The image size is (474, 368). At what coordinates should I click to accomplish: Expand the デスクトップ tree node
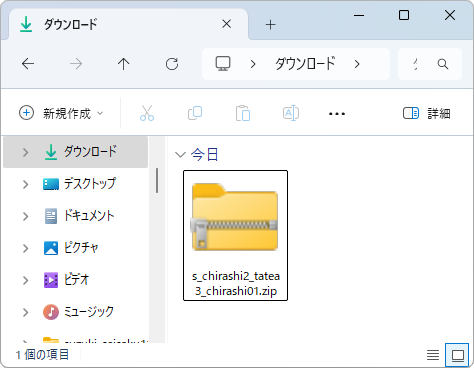pos(25,184)
